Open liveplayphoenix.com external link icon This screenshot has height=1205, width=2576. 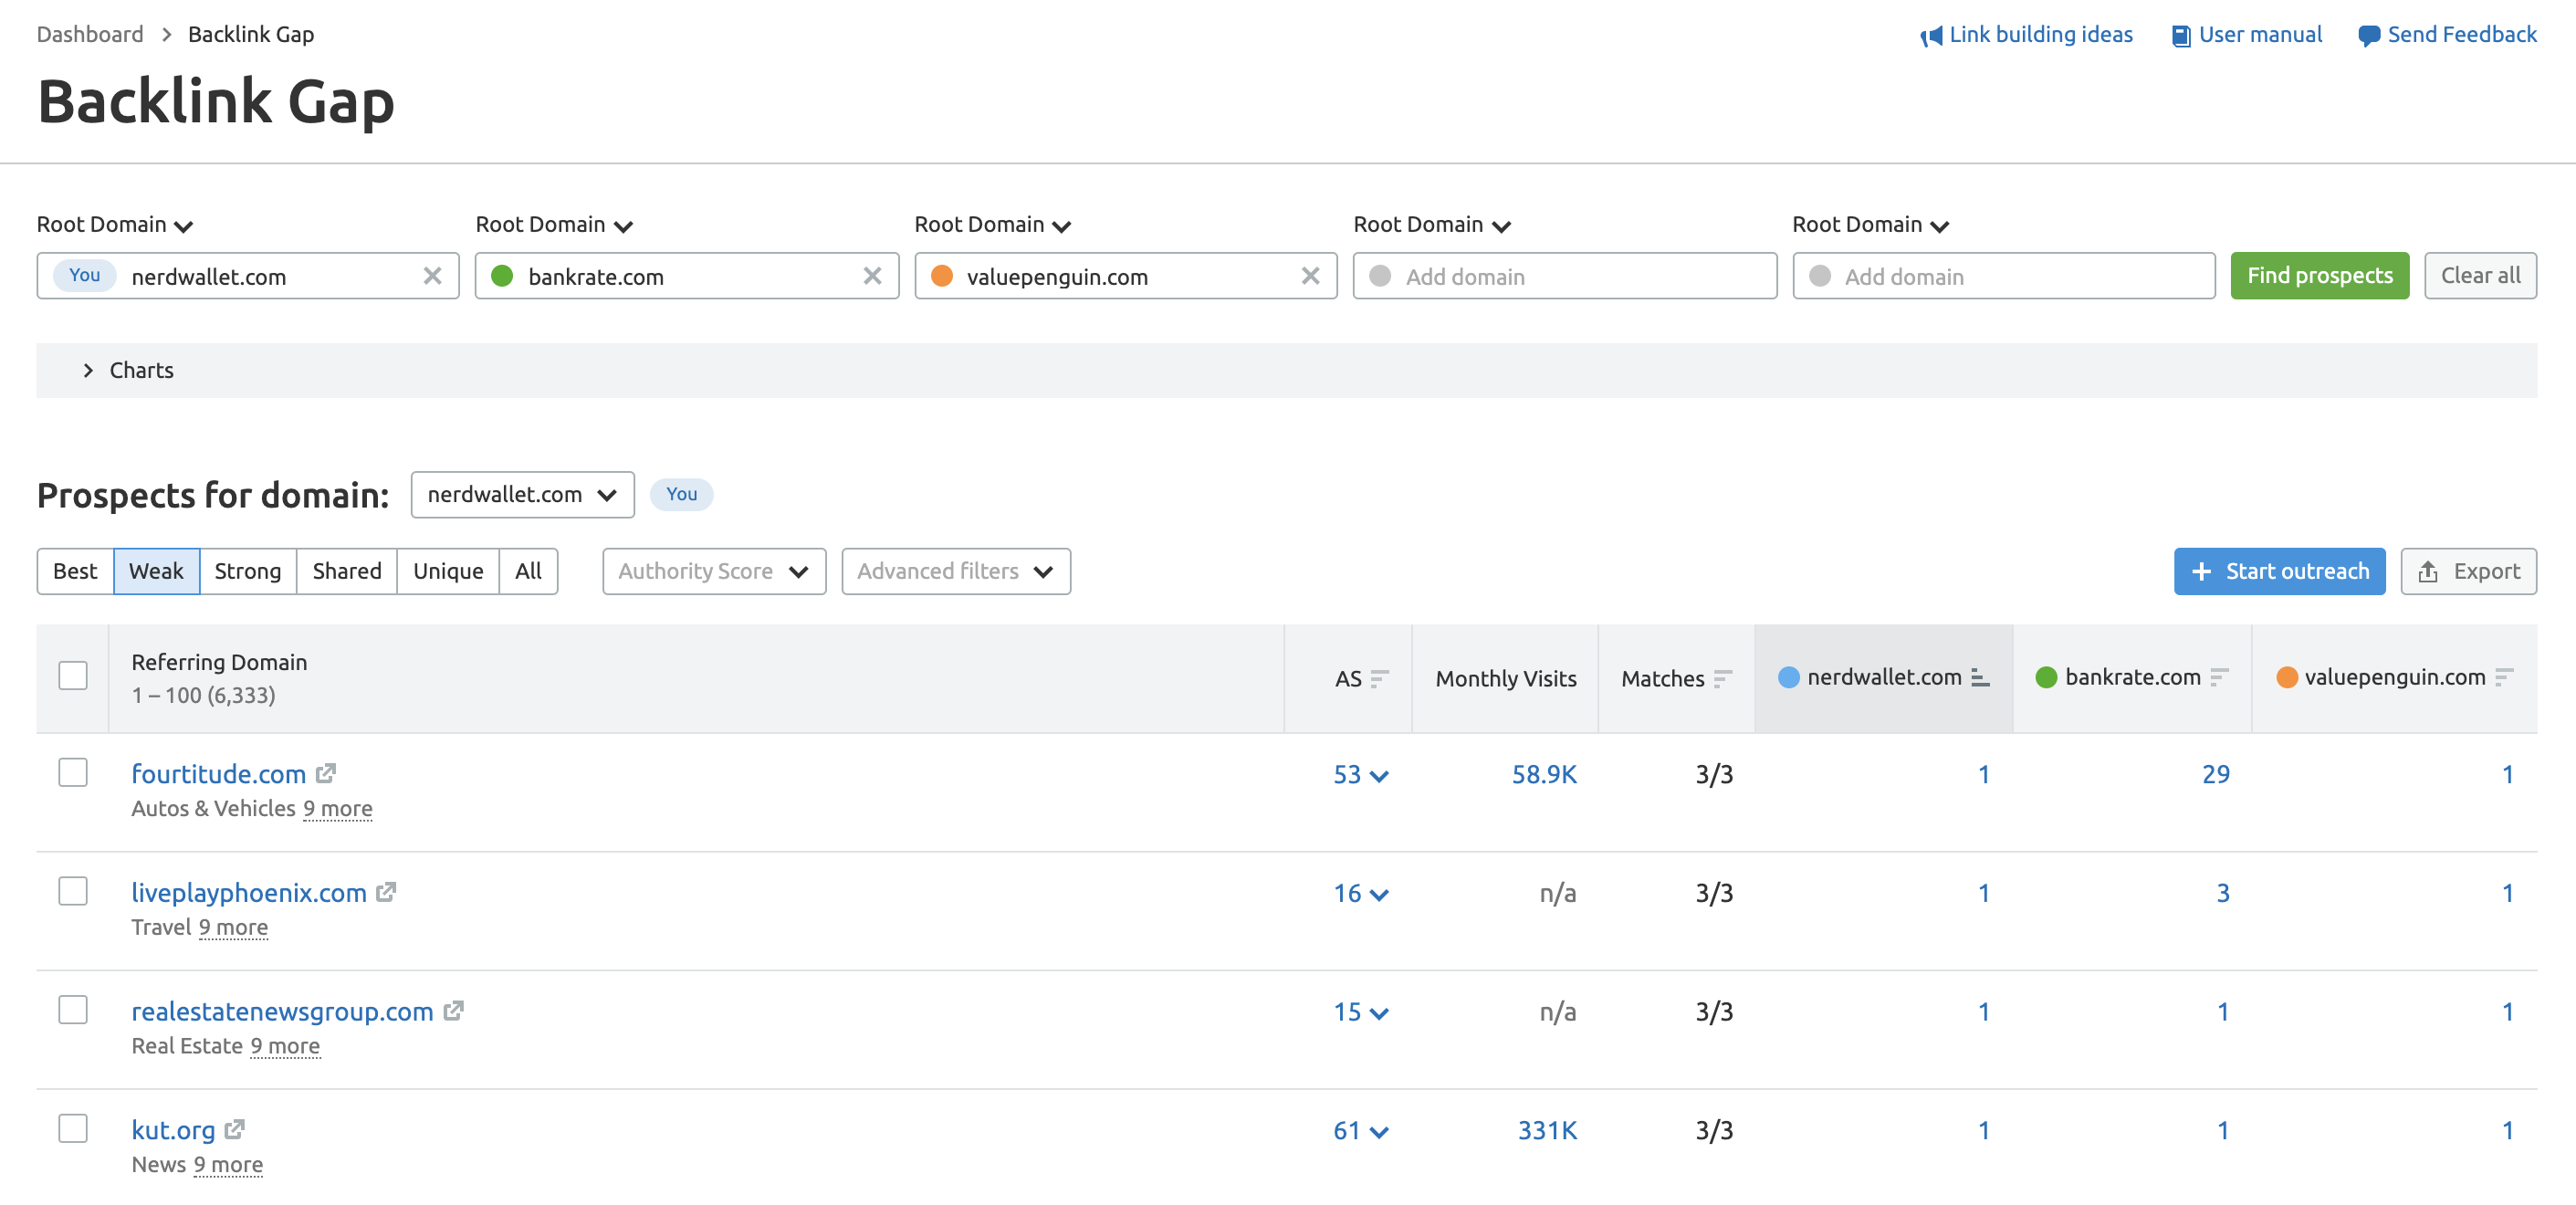386,892
